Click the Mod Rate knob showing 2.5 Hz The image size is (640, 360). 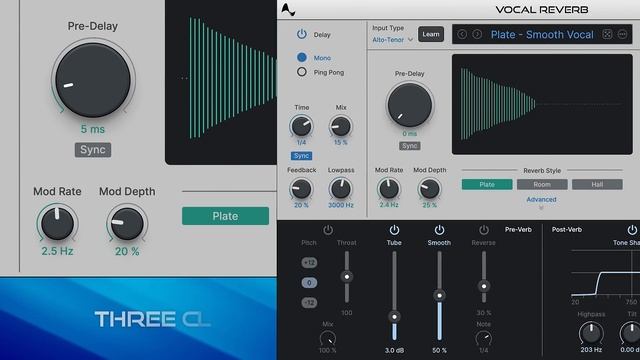coord(57,223)
